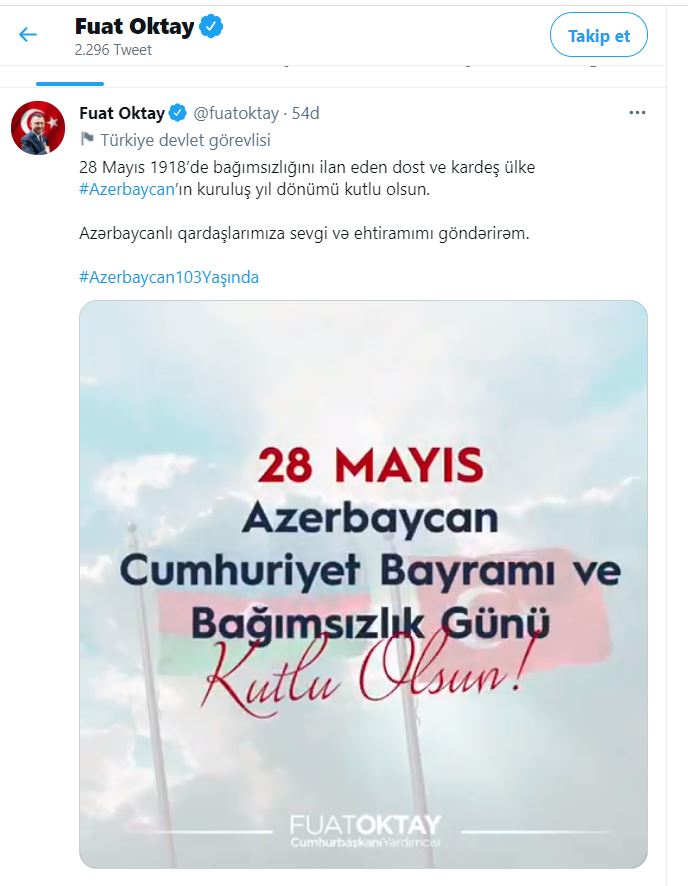Open the tweet's three-dot more menu
This screenshot has width=688, height=886.
pyautogui.click(x=637, y=113)
